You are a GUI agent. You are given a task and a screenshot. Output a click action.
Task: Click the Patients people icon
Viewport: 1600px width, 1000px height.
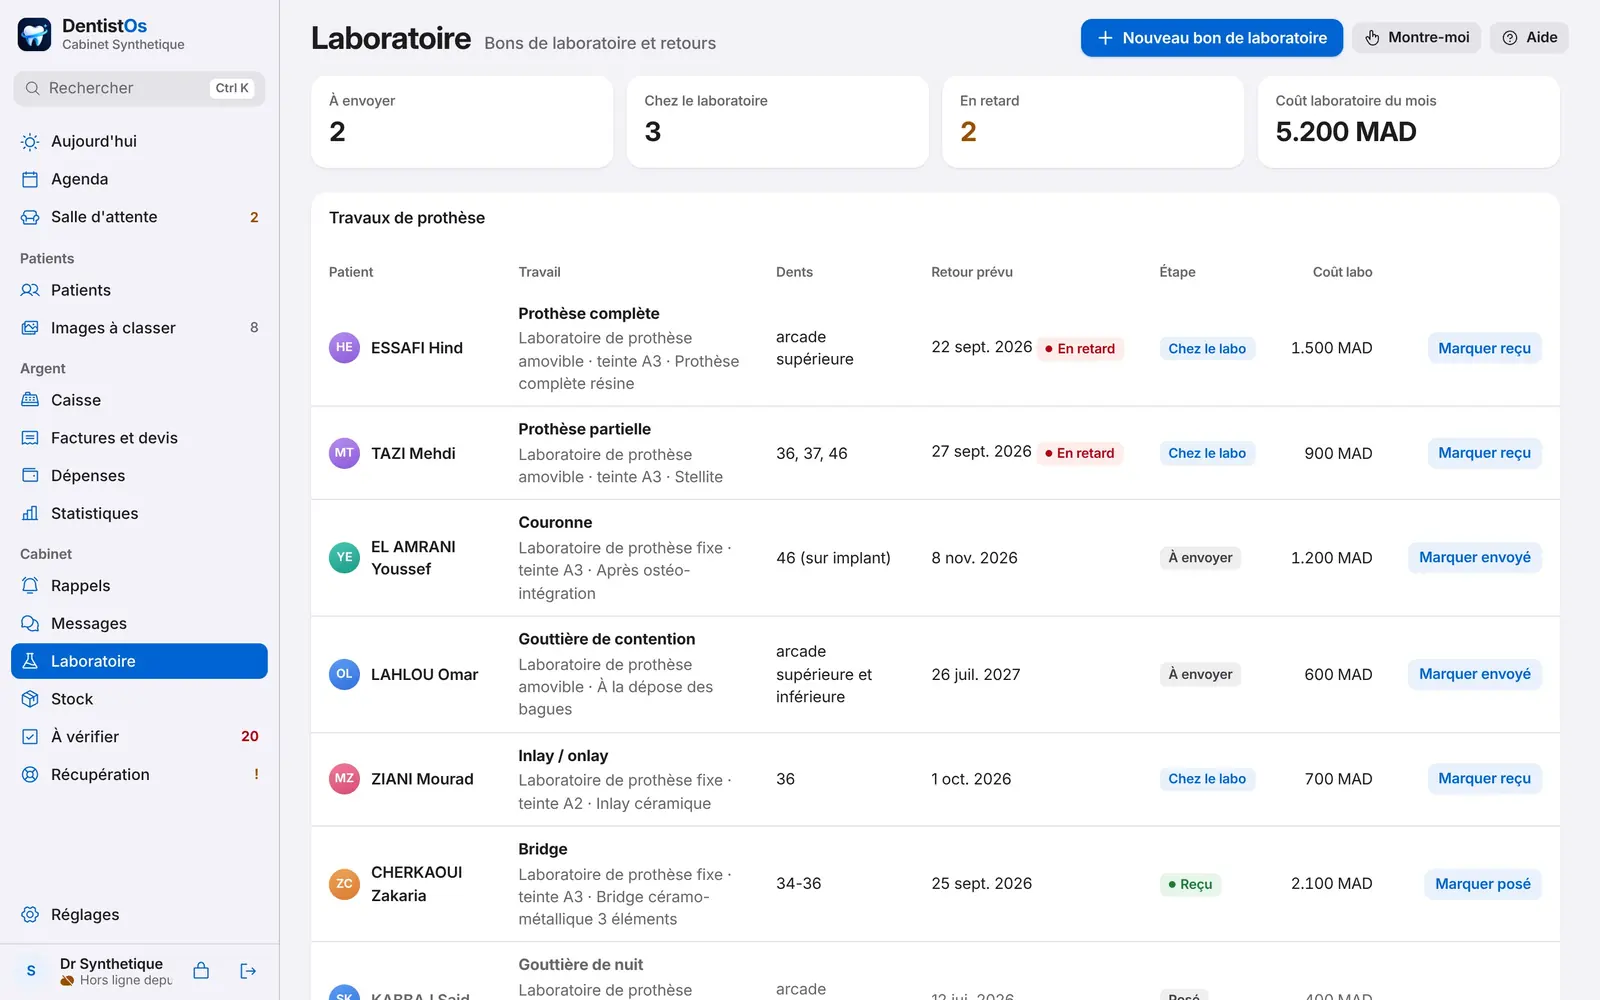point(30,290)
